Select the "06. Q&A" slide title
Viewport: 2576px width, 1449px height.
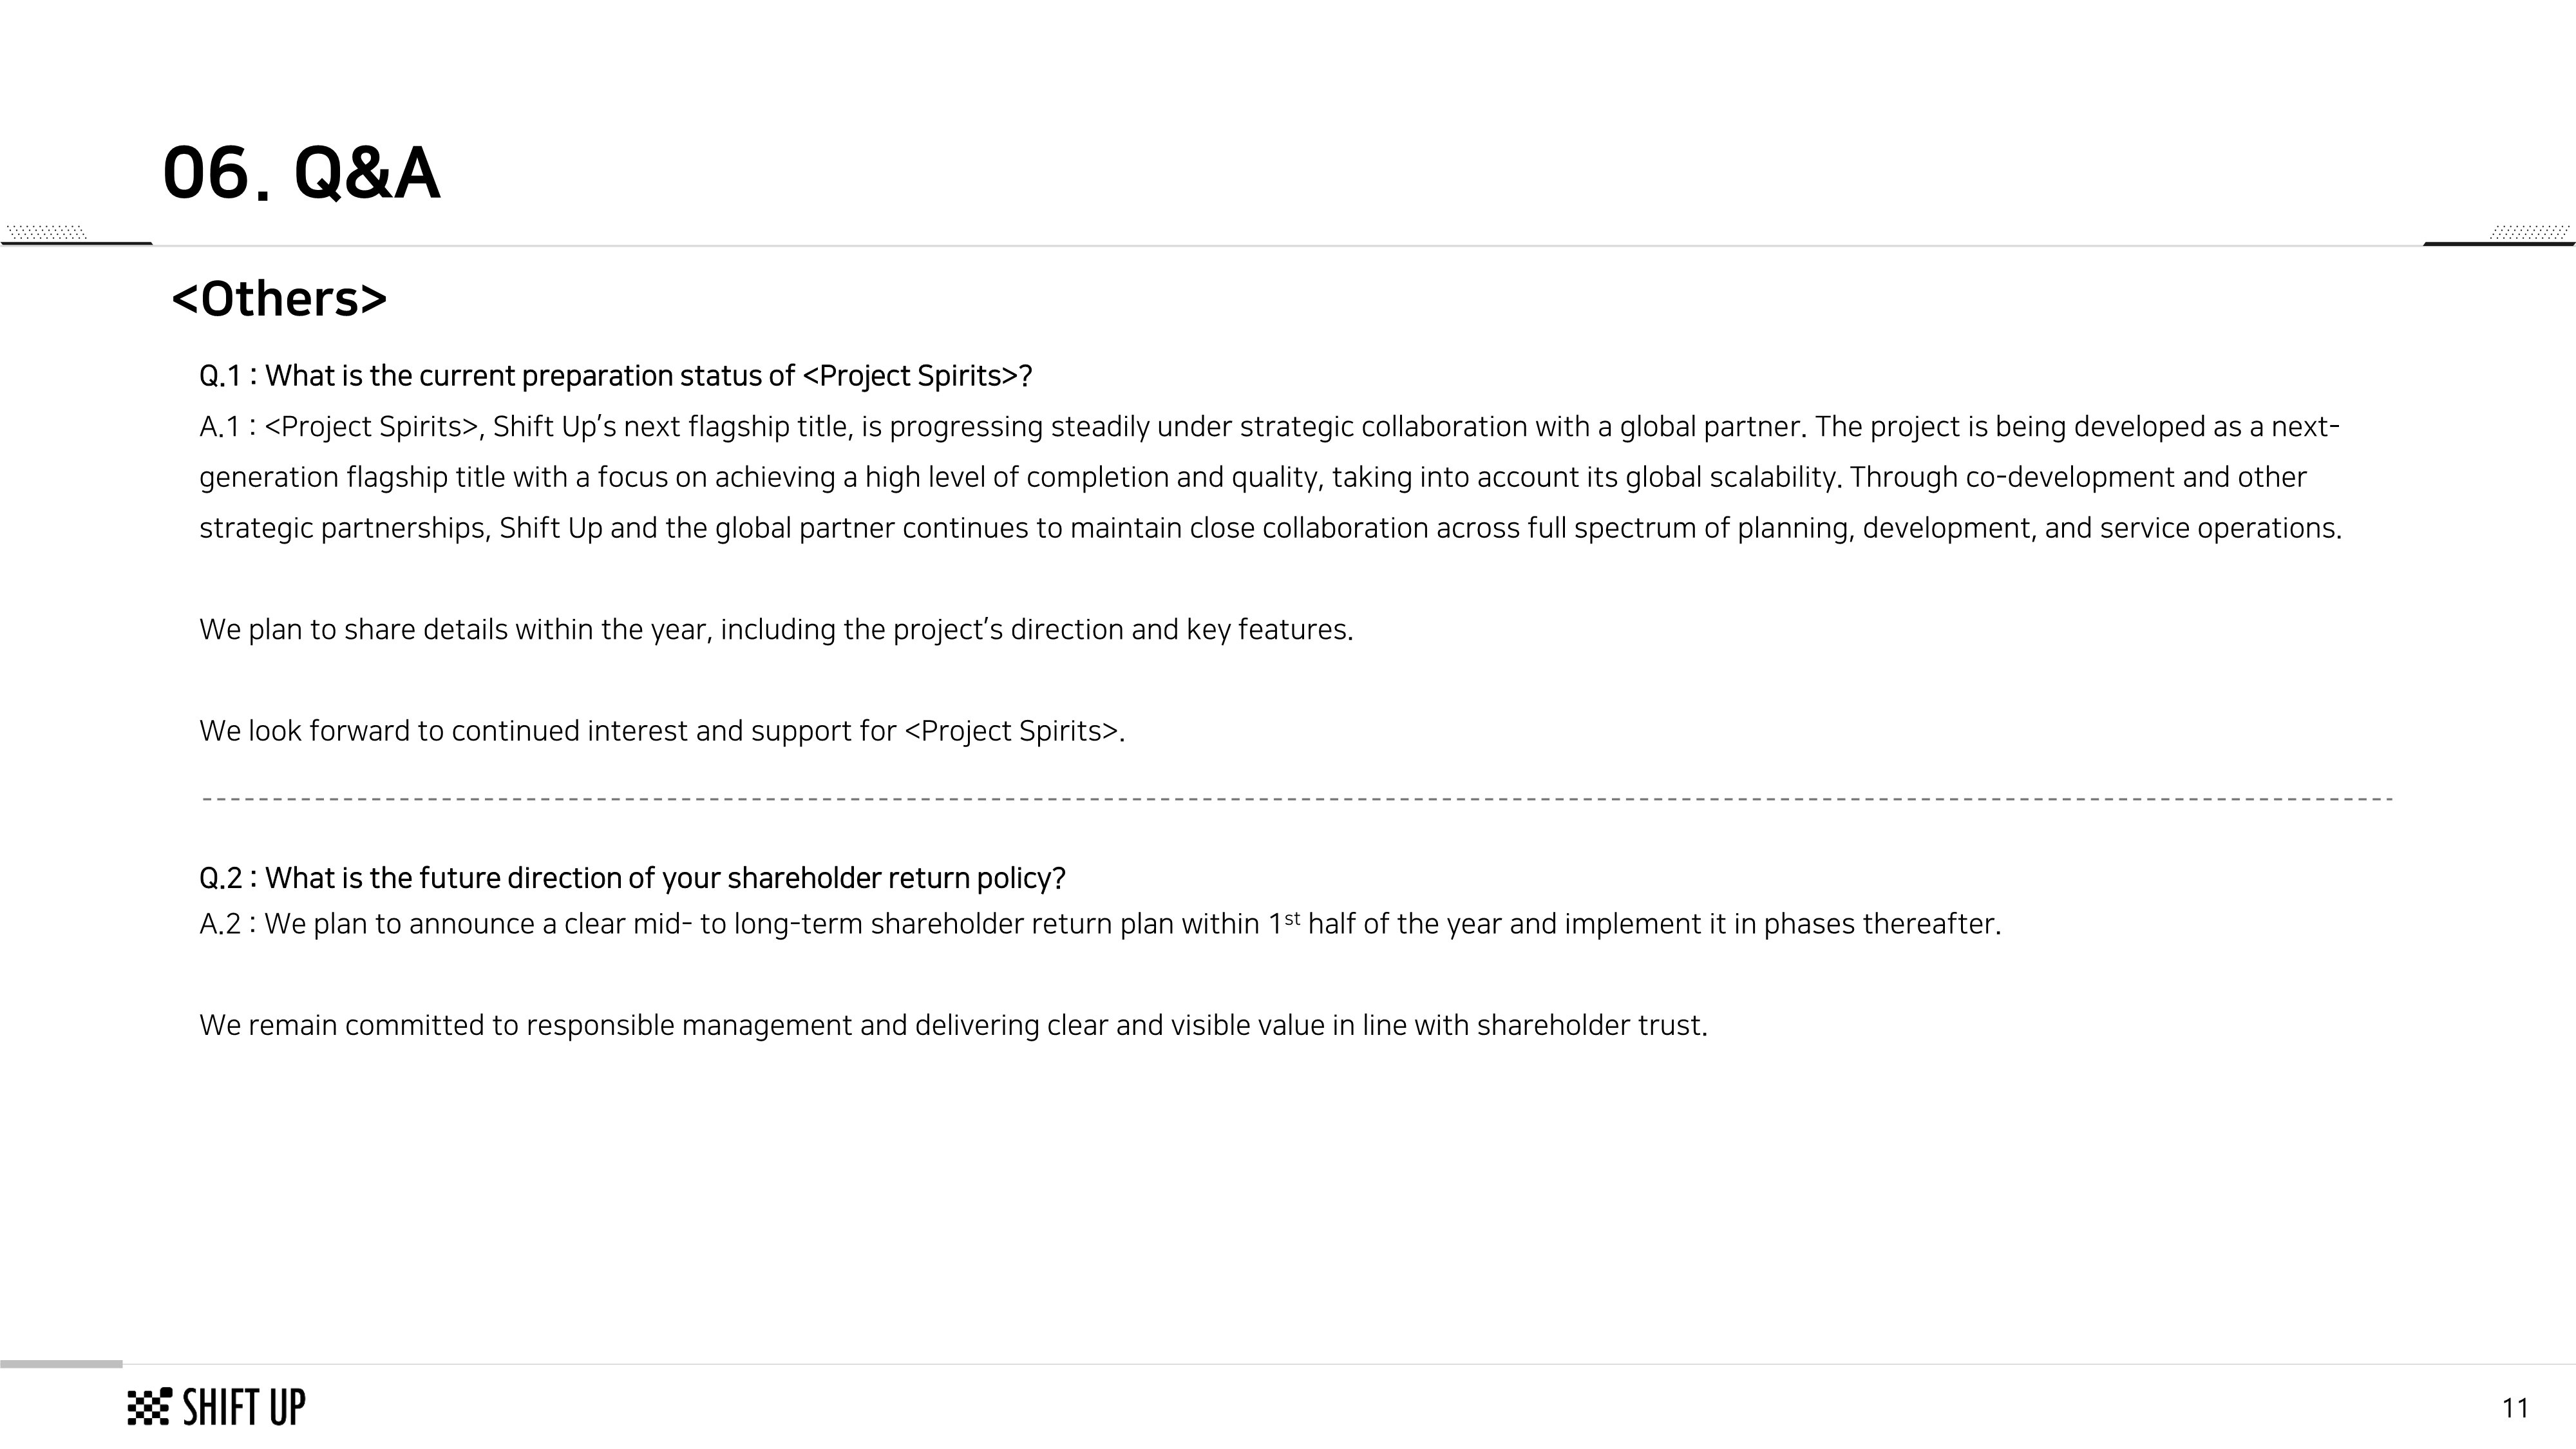point(301,173)
